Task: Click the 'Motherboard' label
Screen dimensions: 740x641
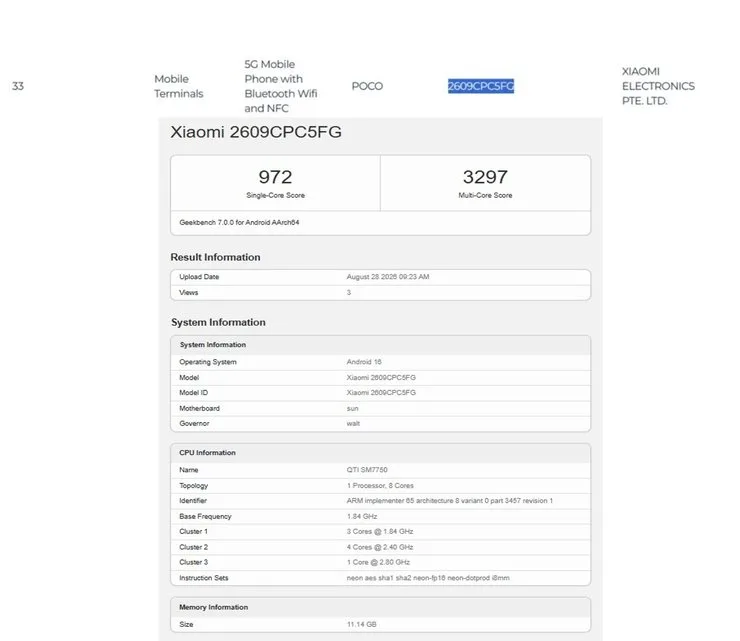Action: click(199, 408)
